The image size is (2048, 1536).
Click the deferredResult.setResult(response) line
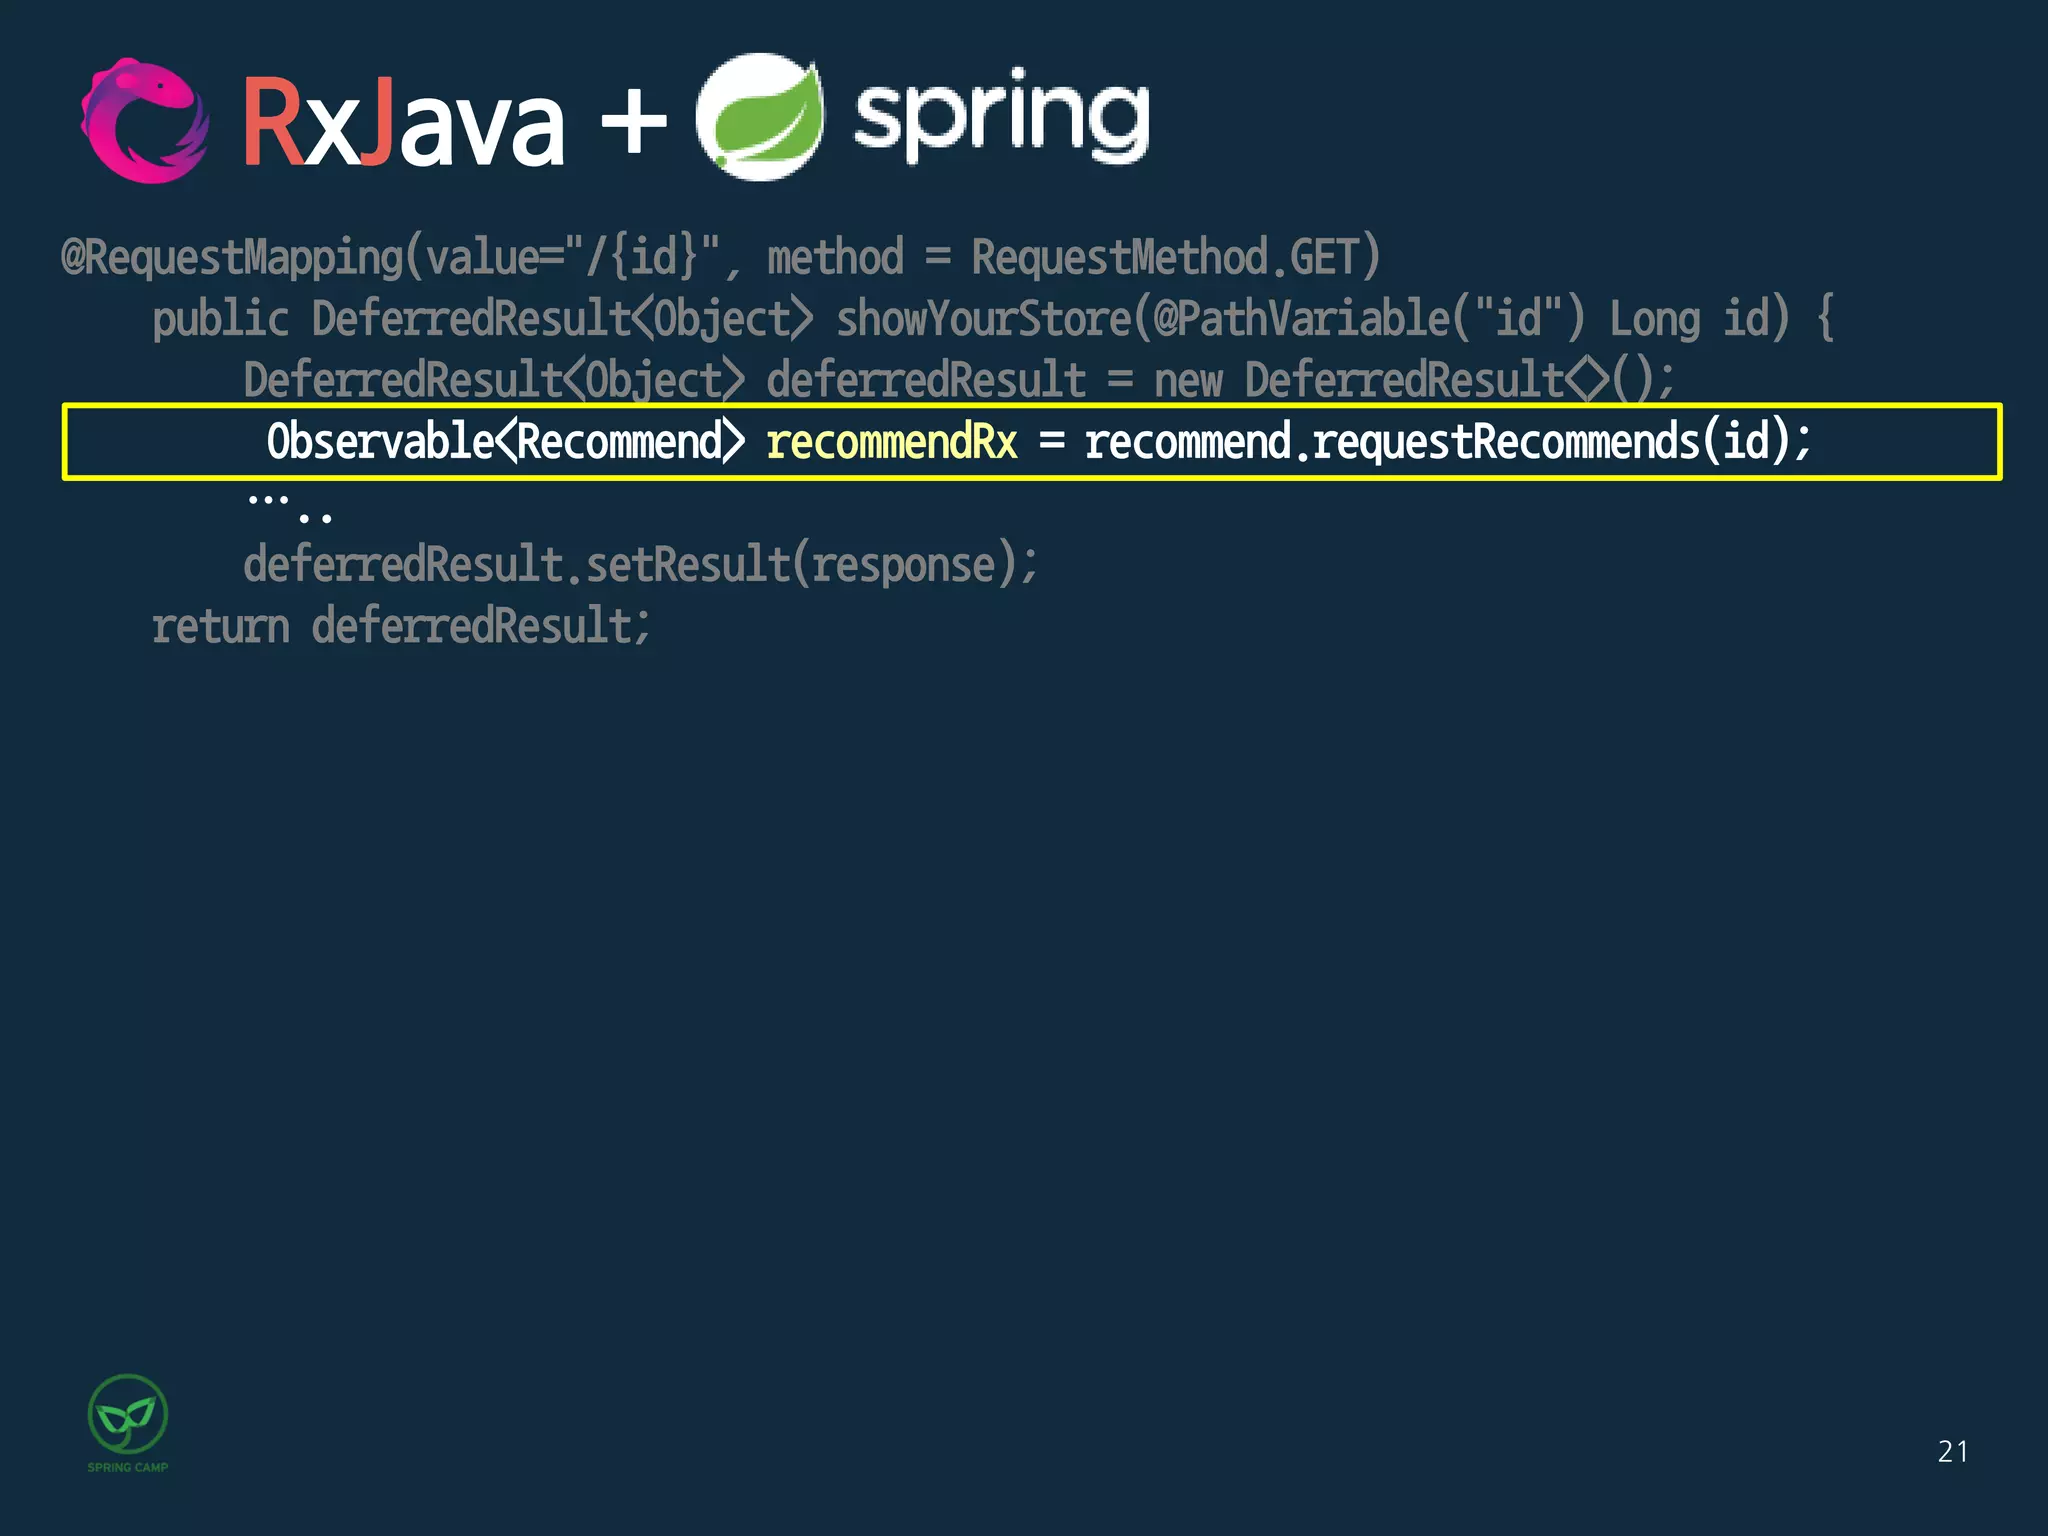click(640, 565)
